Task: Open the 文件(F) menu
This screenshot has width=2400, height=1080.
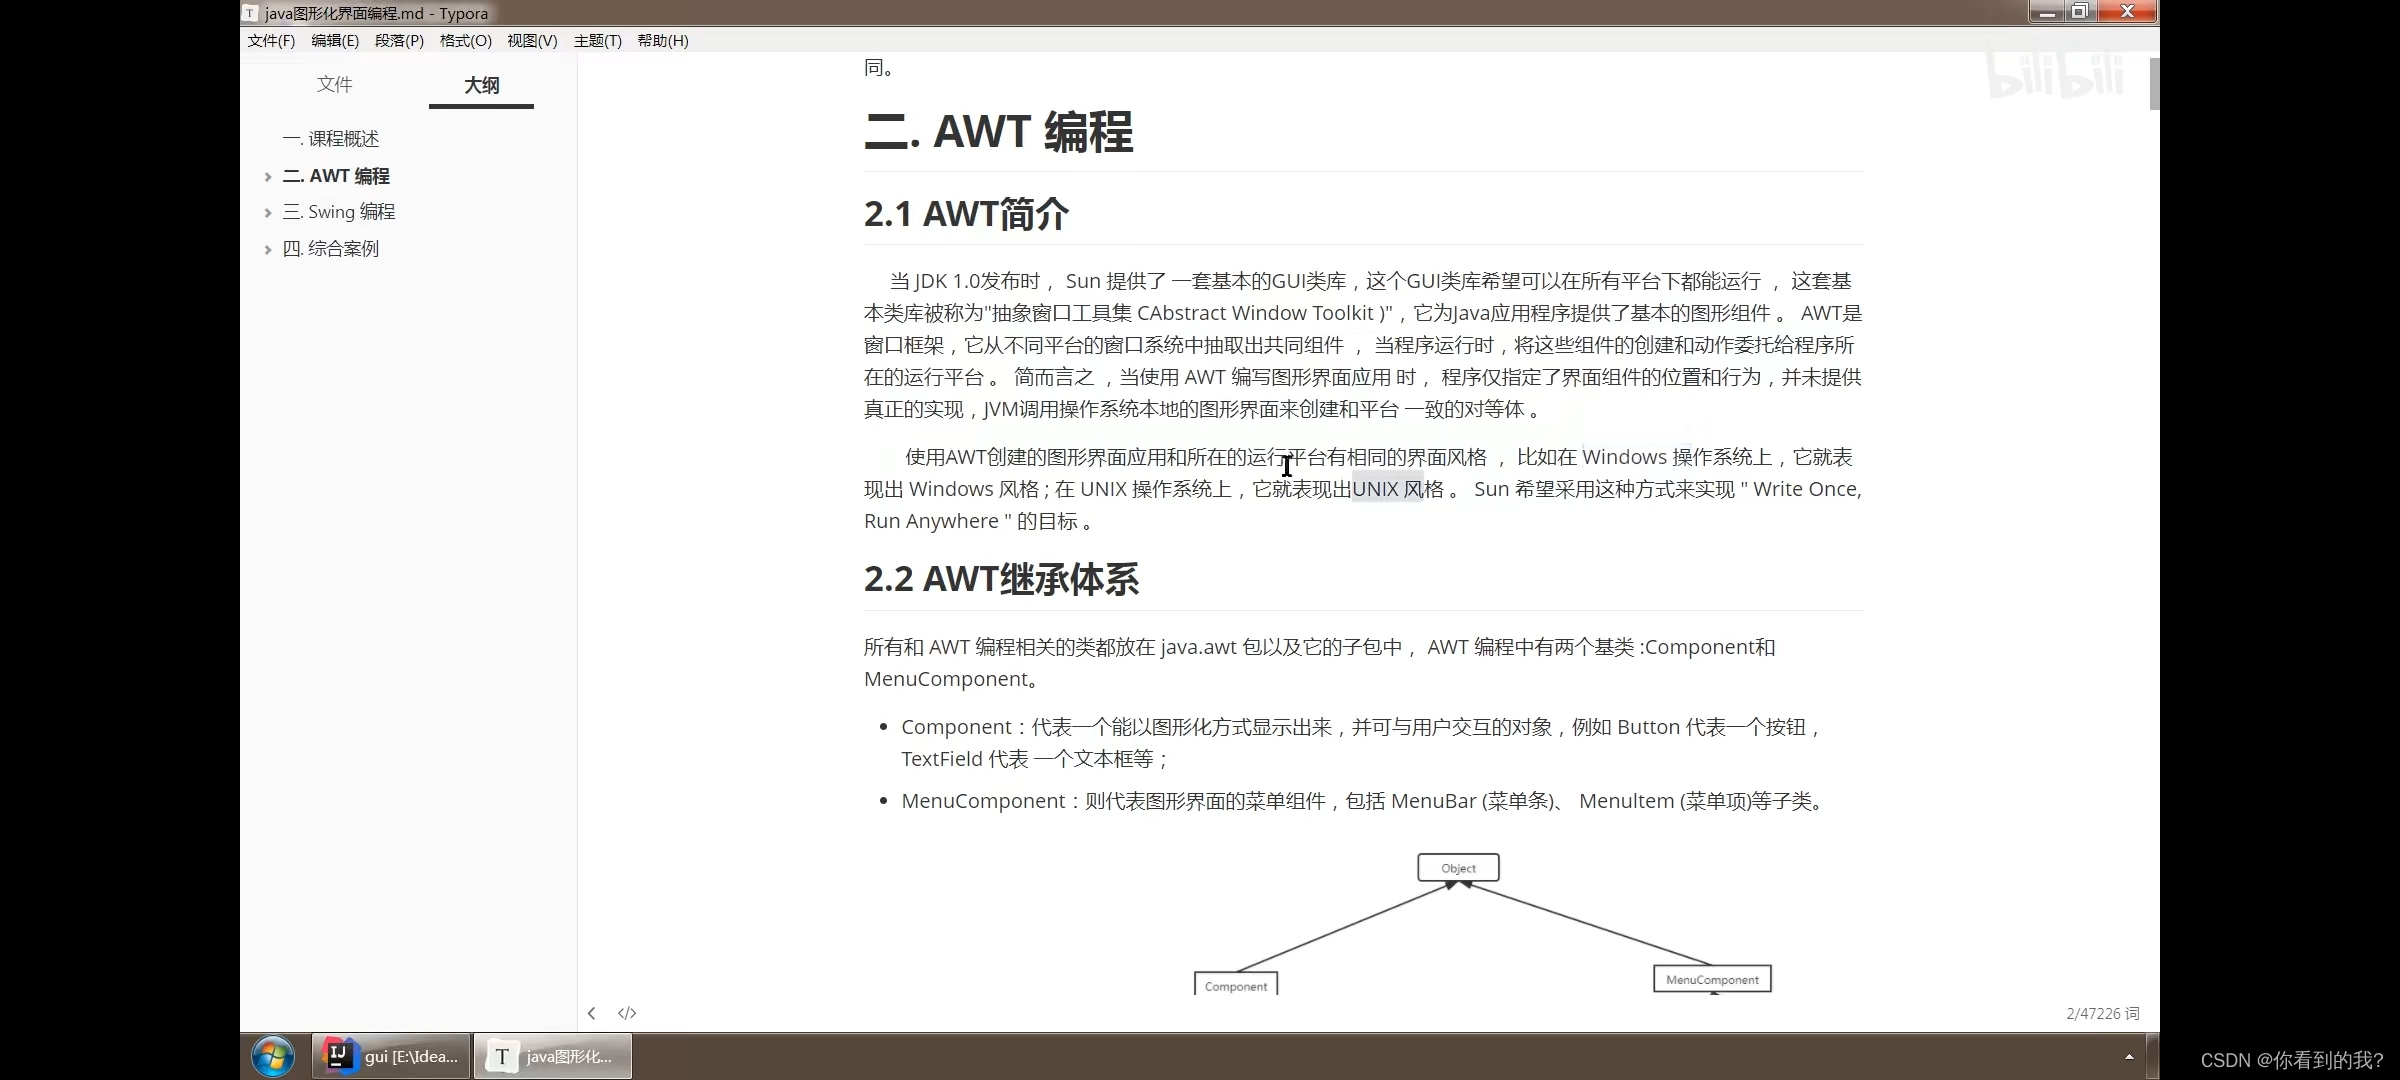Action: pyautogui.click(x=271, y=41)
